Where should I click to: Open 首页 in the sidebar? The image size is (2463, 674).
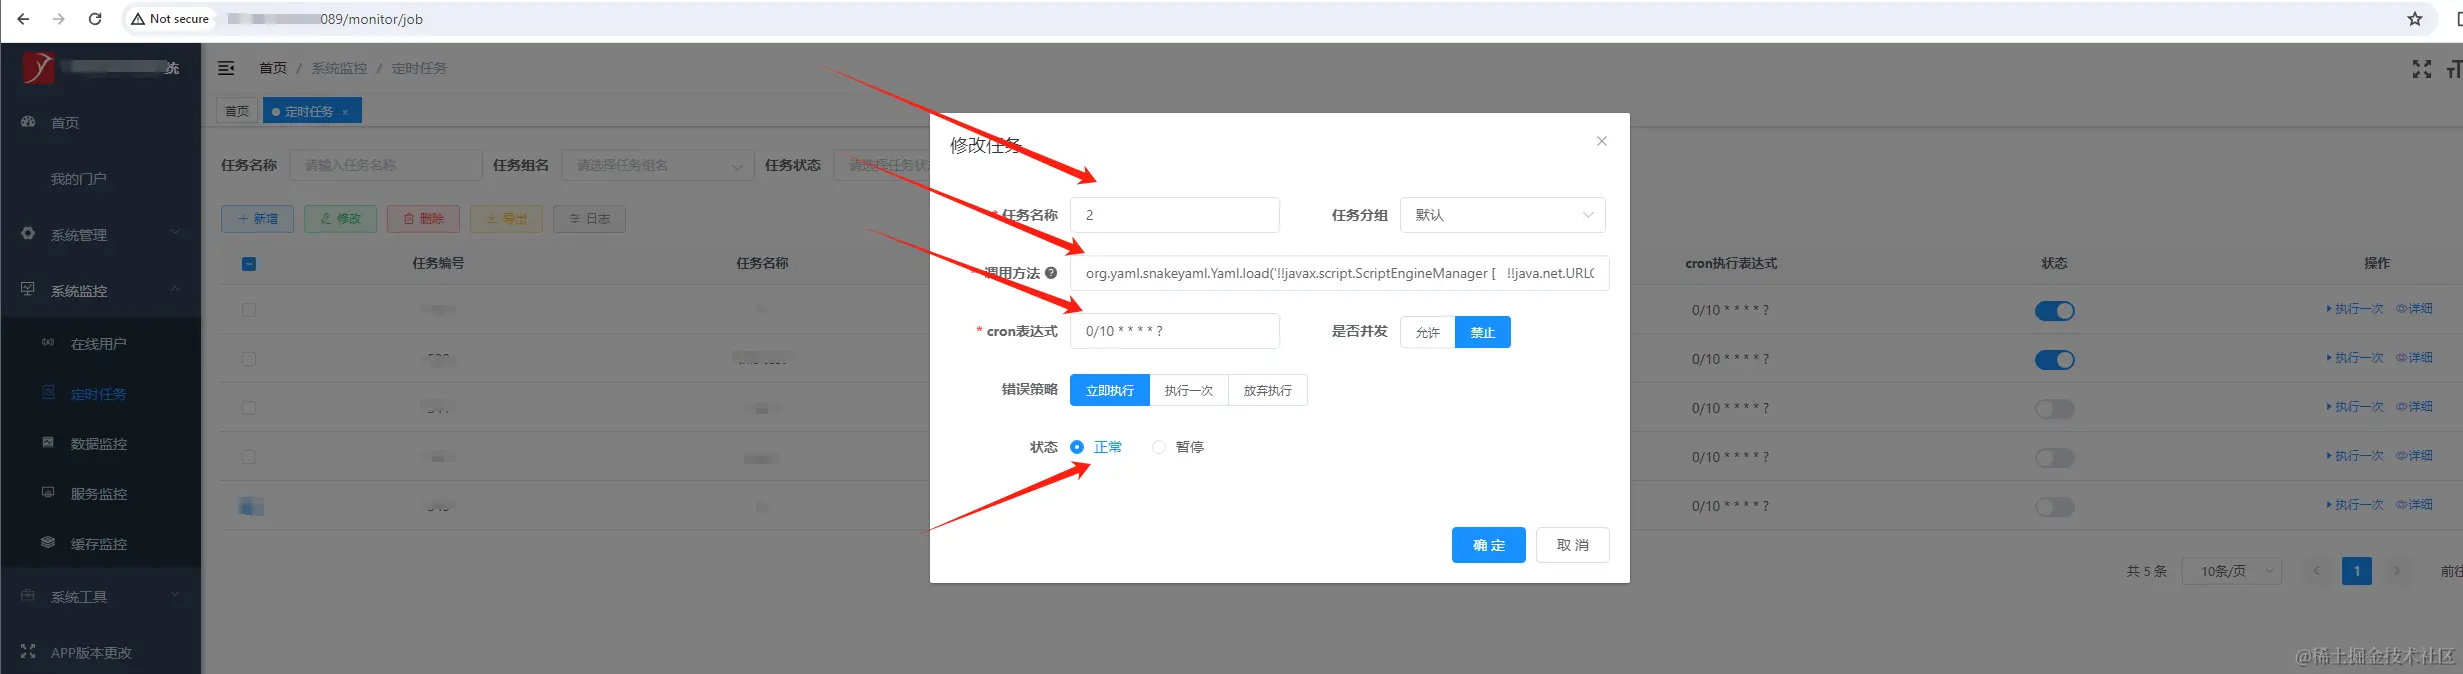pos(65,122)
